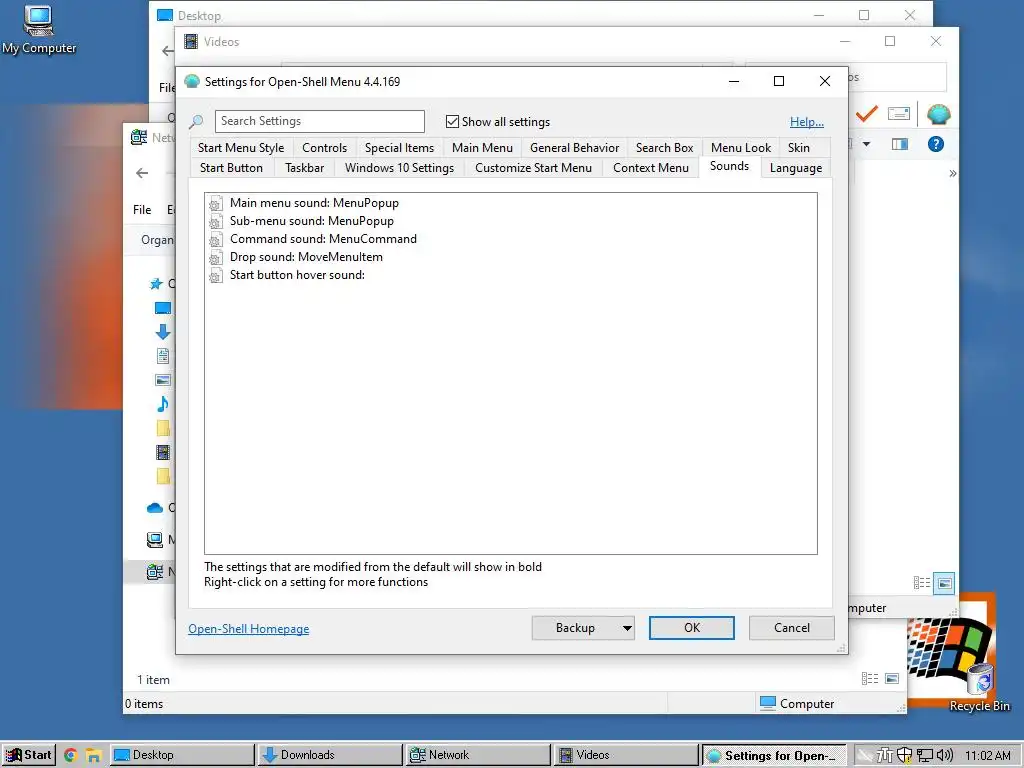Toggle the preview pane icon in Videos window
This screenshot has width=1024, height=768.
point(900,144)
